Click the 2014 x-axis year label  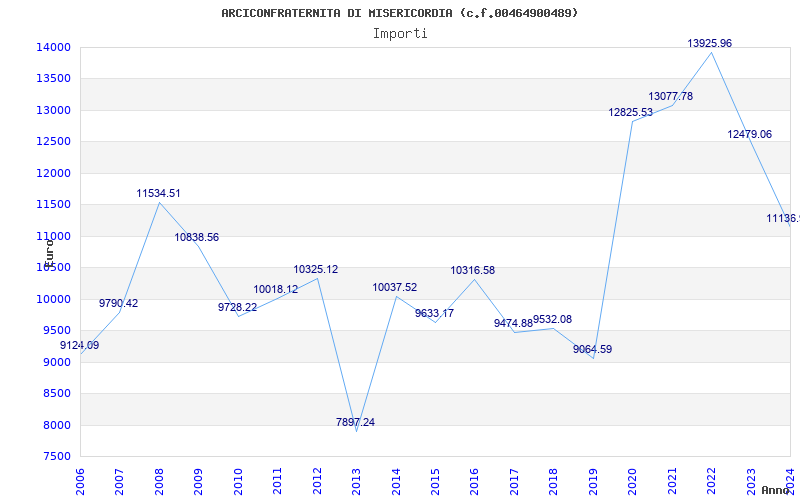click(396, 481)
